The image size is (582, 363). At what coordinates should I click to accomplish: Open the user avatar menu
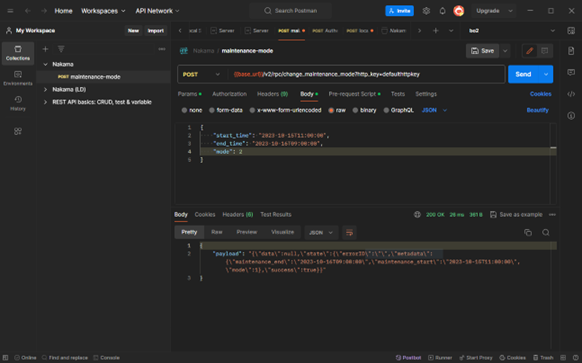click(459, 11)
